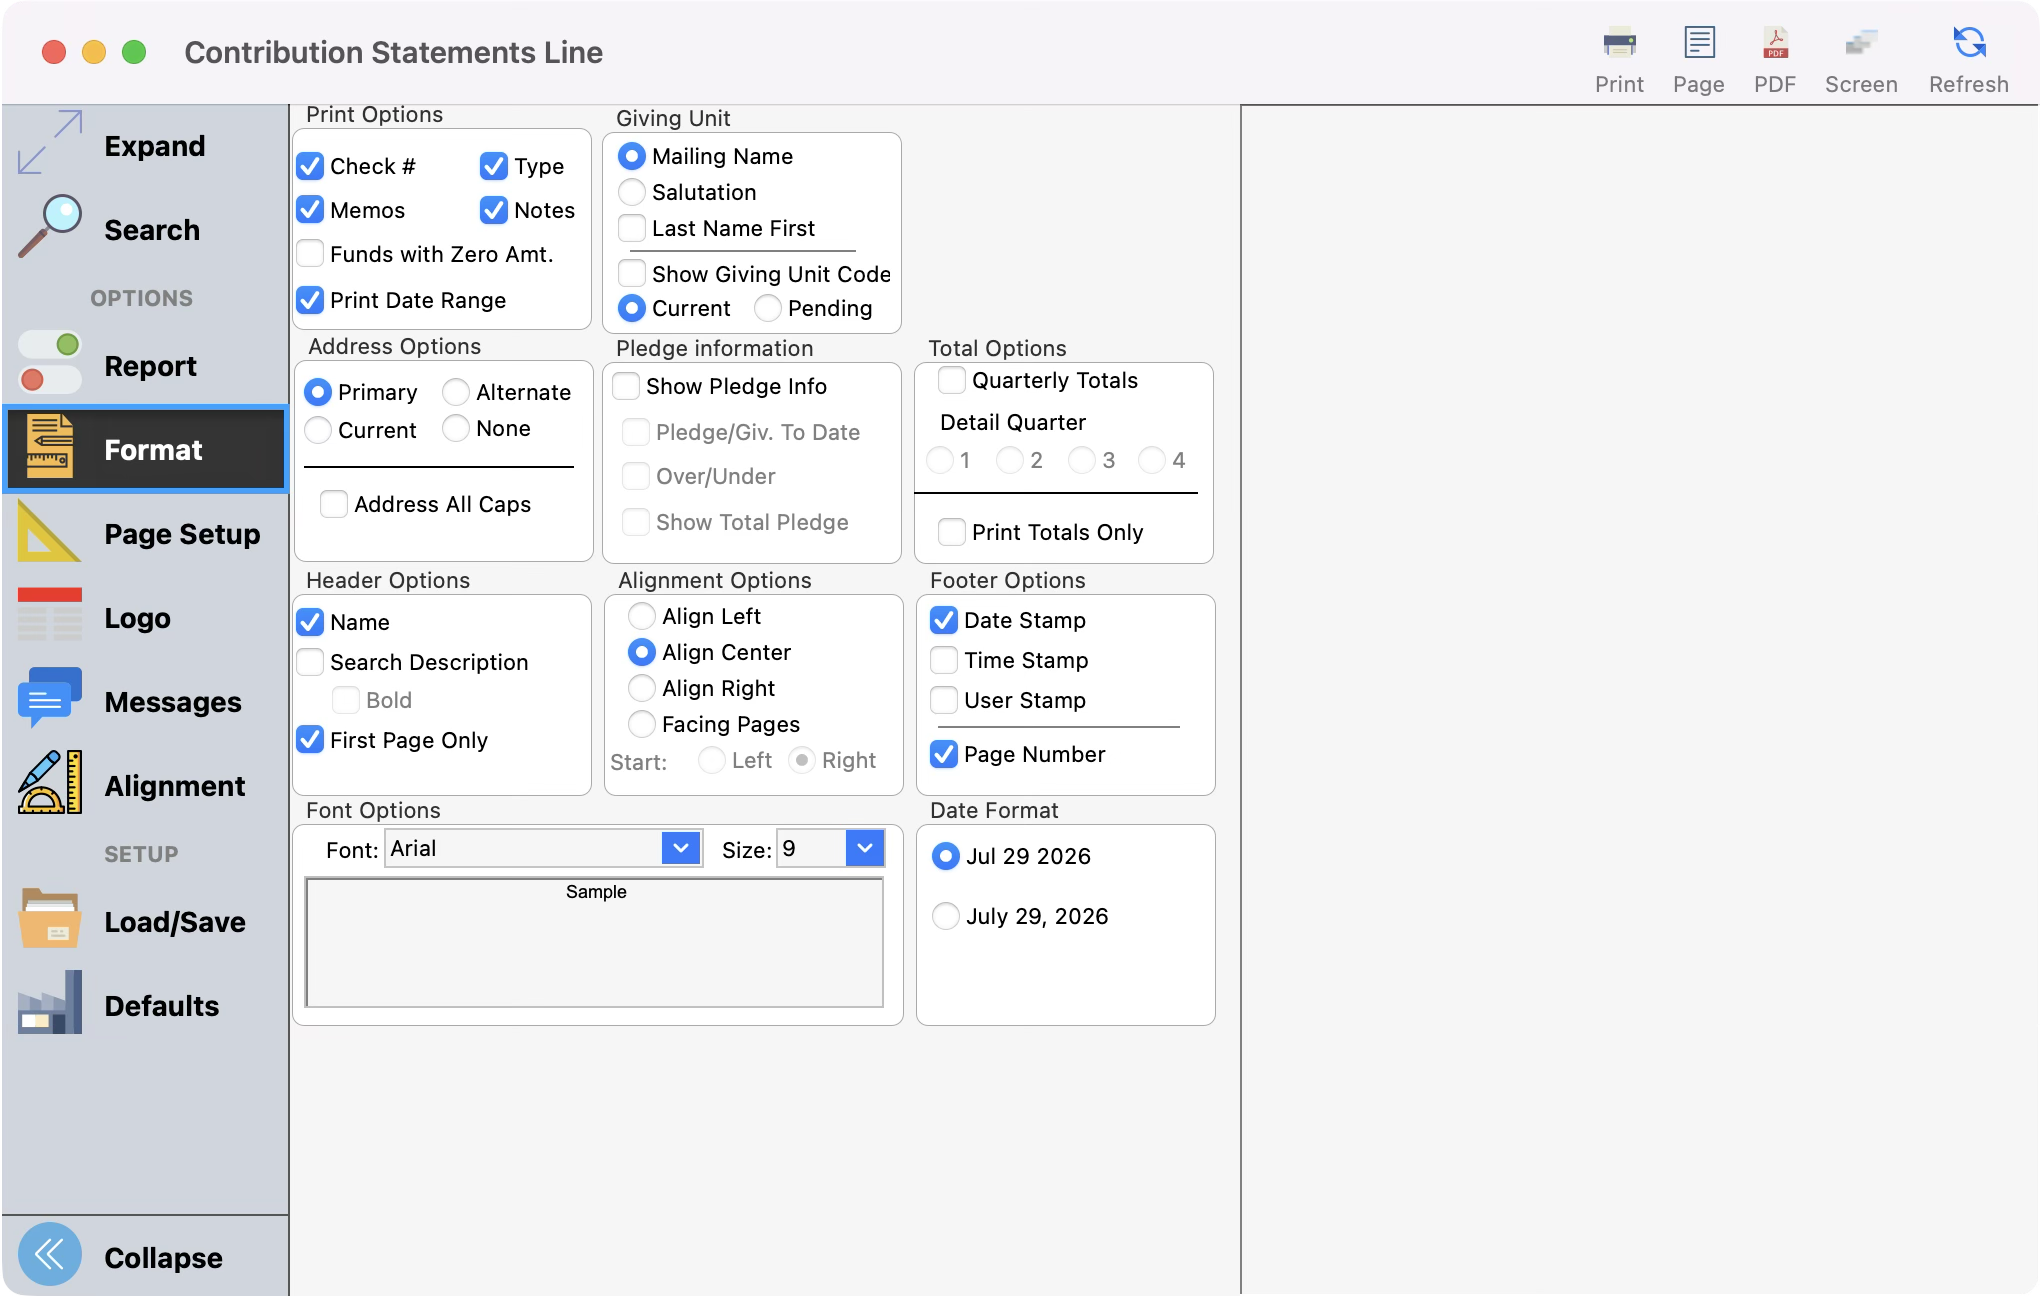Image resolution: width=2040 pixels, height=1296 pixels.
Task: Click the Screen preview icon
Action: (1861, 43)
